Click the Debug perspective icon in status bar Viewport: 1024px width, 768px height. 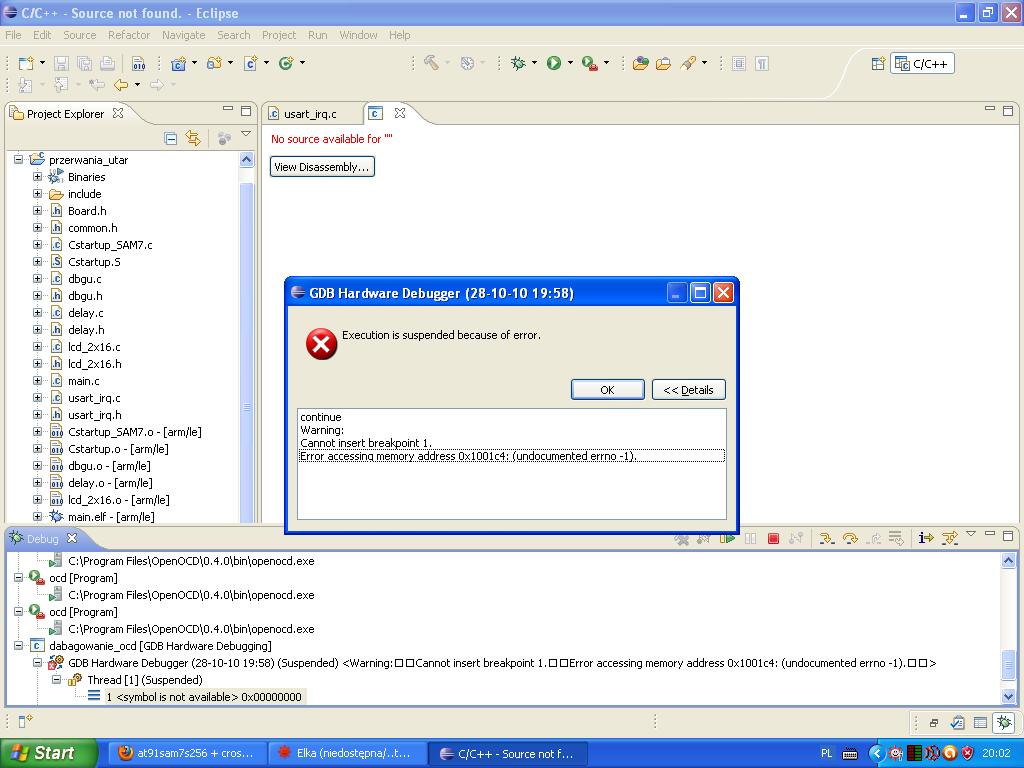(x=1004, y=722)
